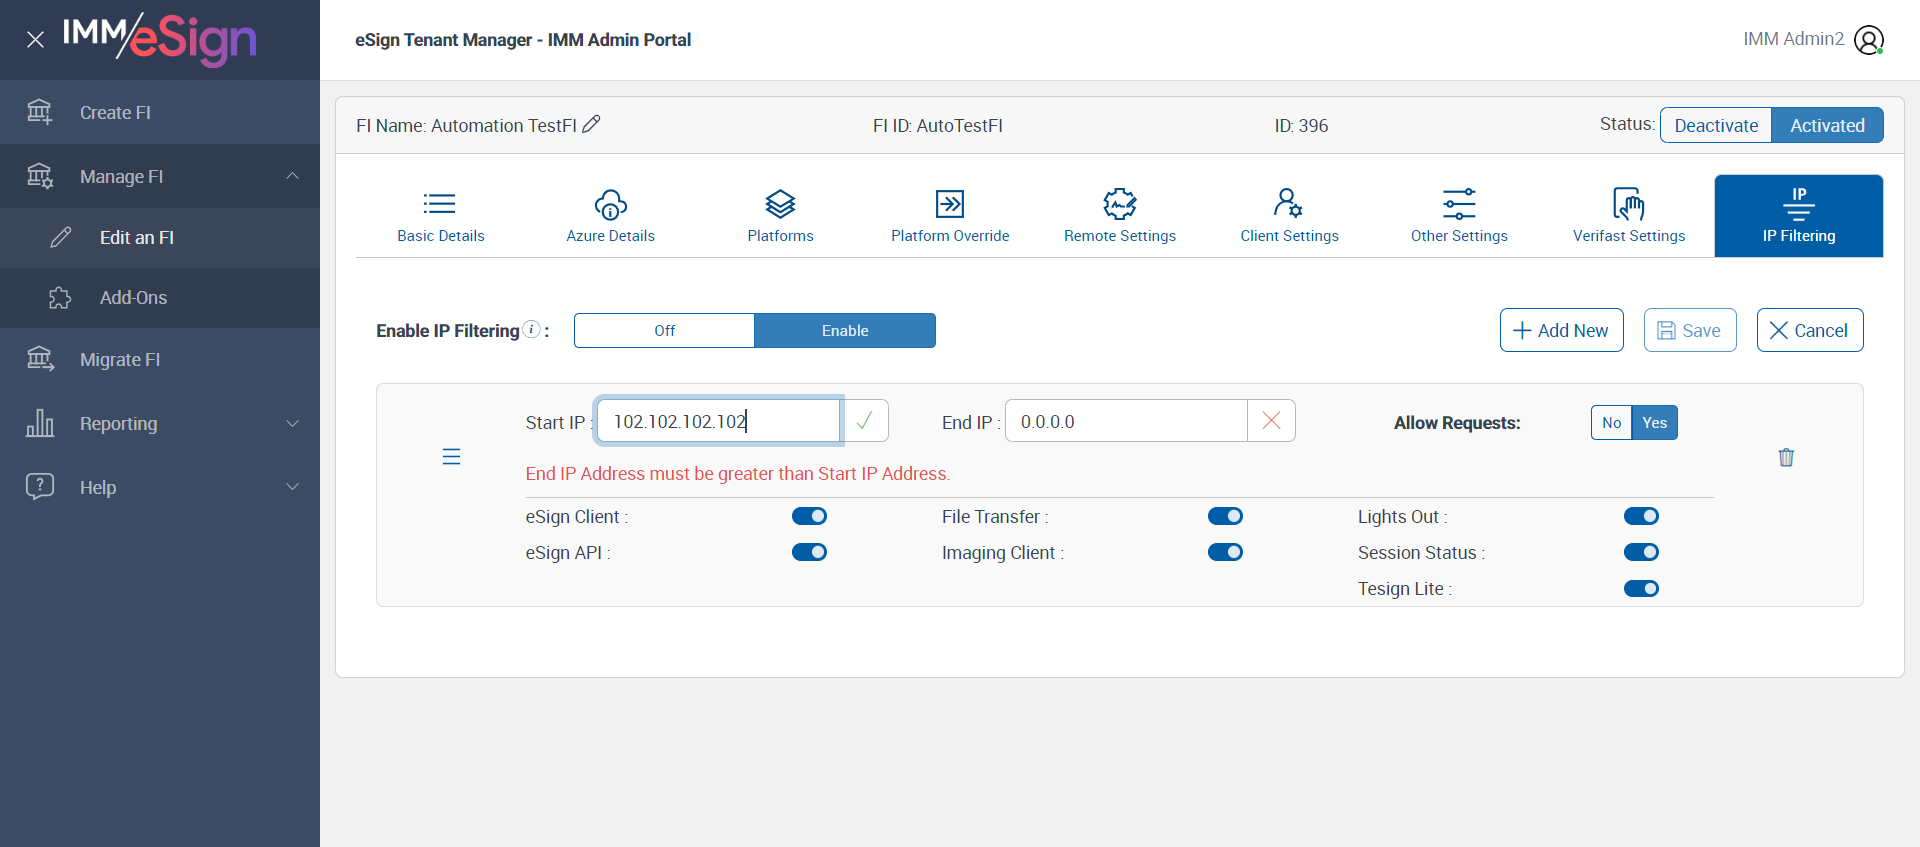Collapse the Manage FI sidebar section
Image resolution: width=1920 pixels, height=847 pixels.
click(x=292, y=176)
